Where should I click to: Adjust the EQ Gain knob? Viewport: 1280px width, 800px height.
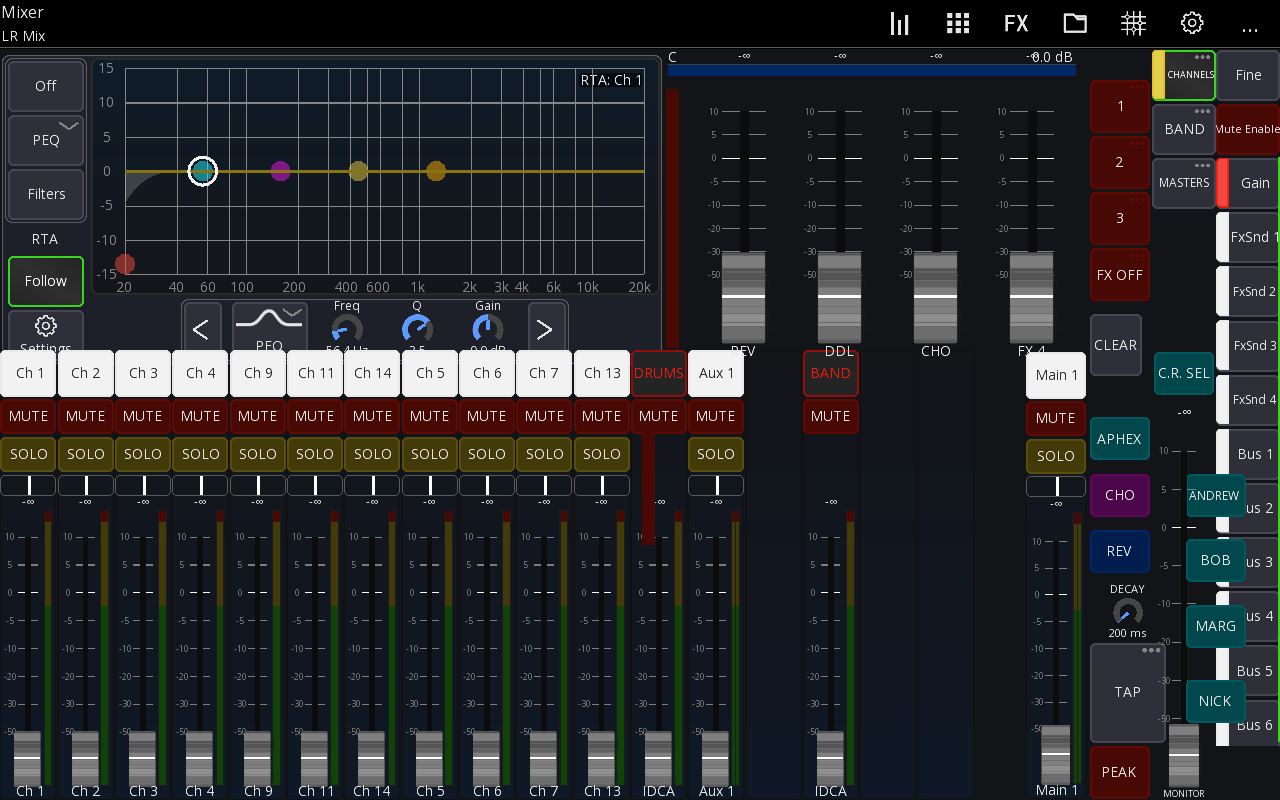tap(488, 329)
